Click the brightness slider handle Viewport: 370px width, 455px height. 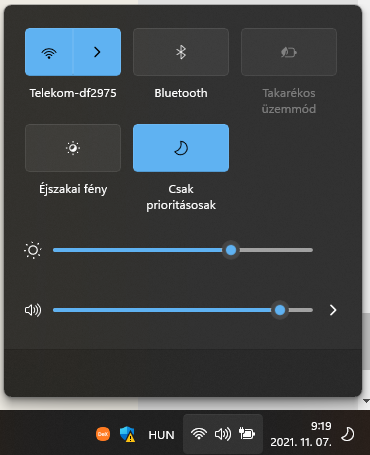tap(231, 250)
